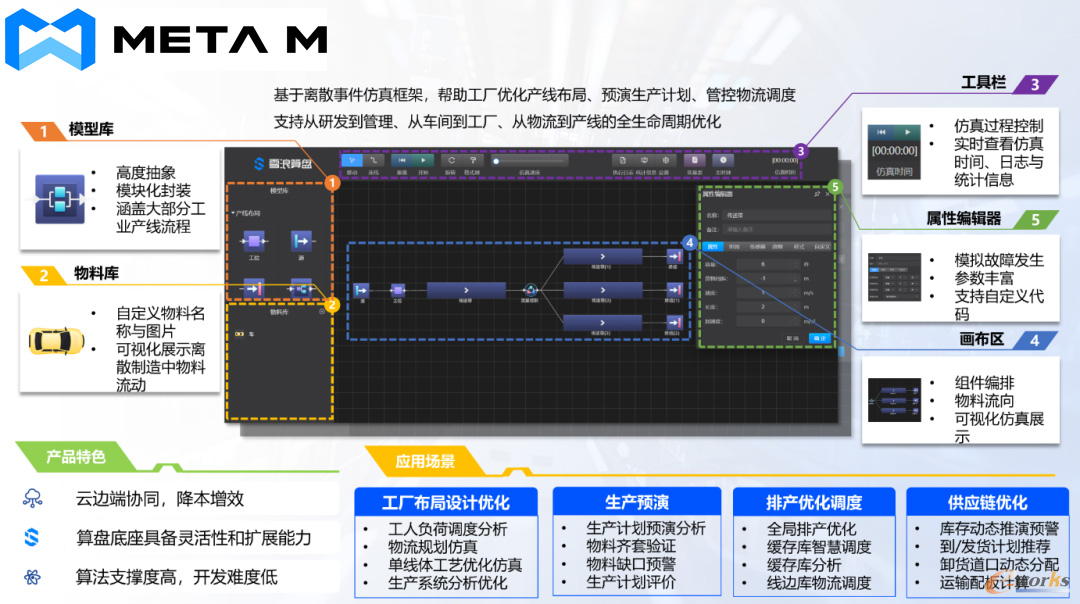Switch to the 故障 tab
This screenshot has width=1080, height=604.
tap(778, 247)
